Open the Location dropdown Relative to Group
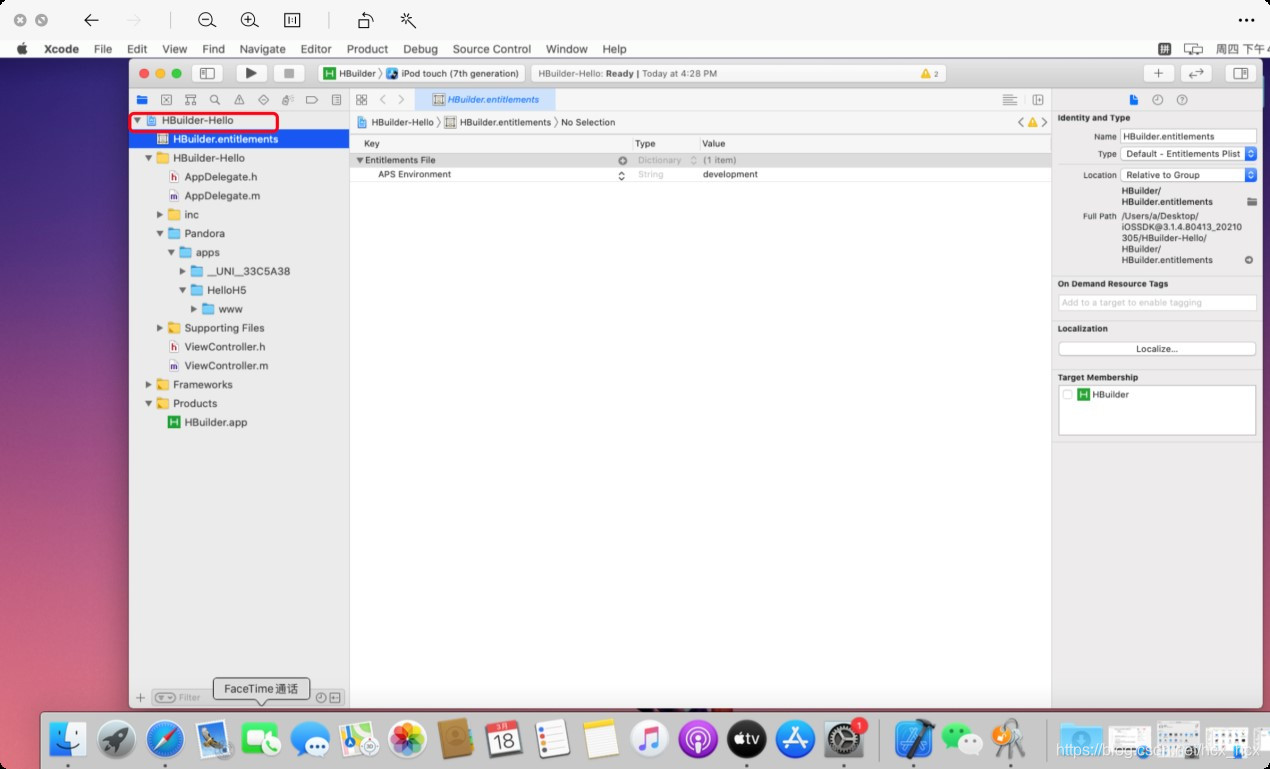Screen dimensions: 1270x769 [1189, 175]
